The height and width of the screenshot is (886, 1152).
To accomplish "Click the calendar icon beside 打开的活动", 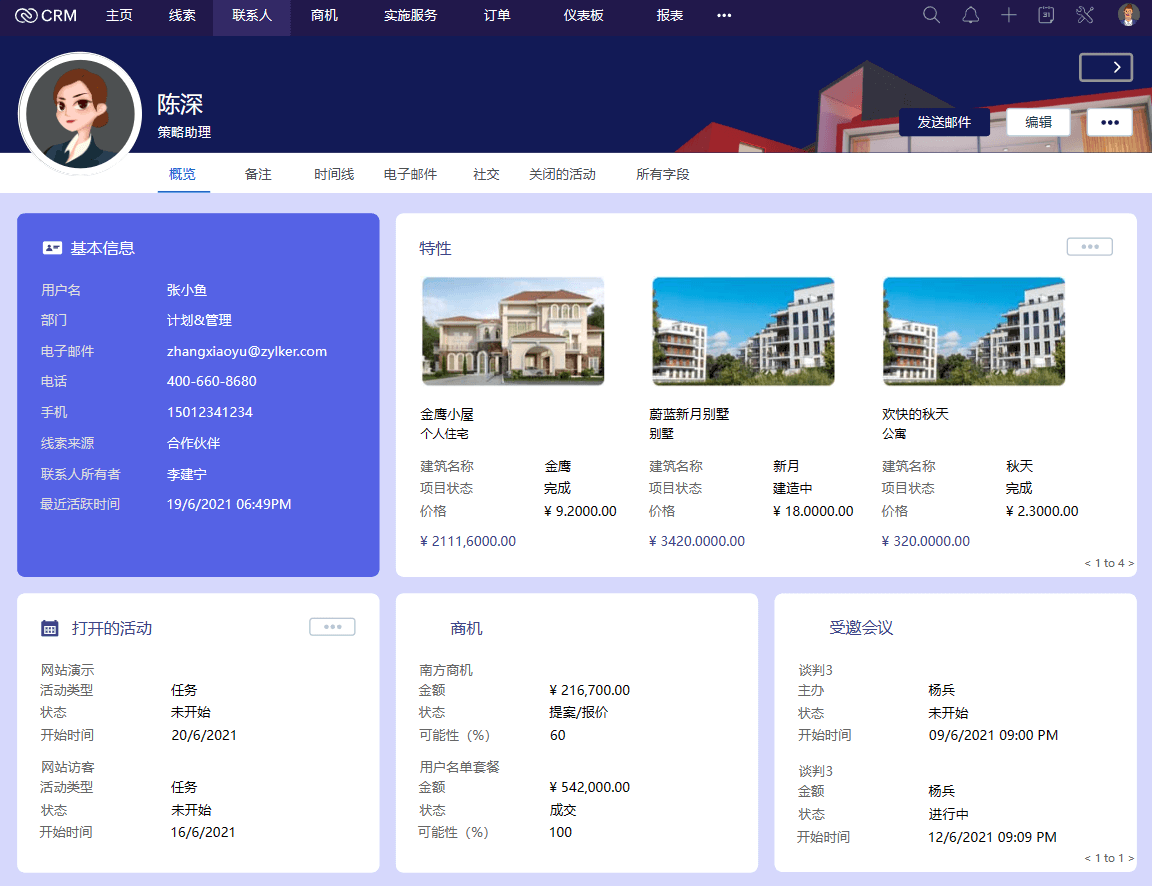I will [49, 628].
